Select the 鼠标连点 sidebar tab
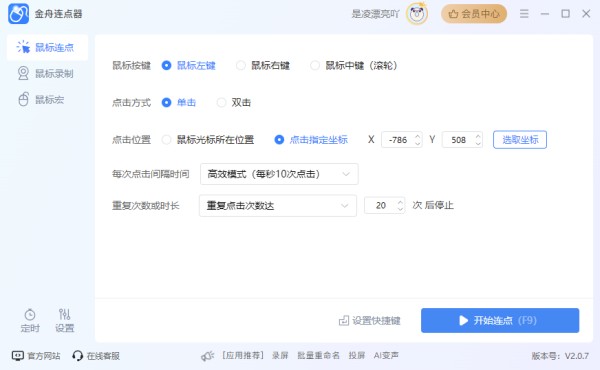The height and width of the screenshot is (370, 600). 47,47
